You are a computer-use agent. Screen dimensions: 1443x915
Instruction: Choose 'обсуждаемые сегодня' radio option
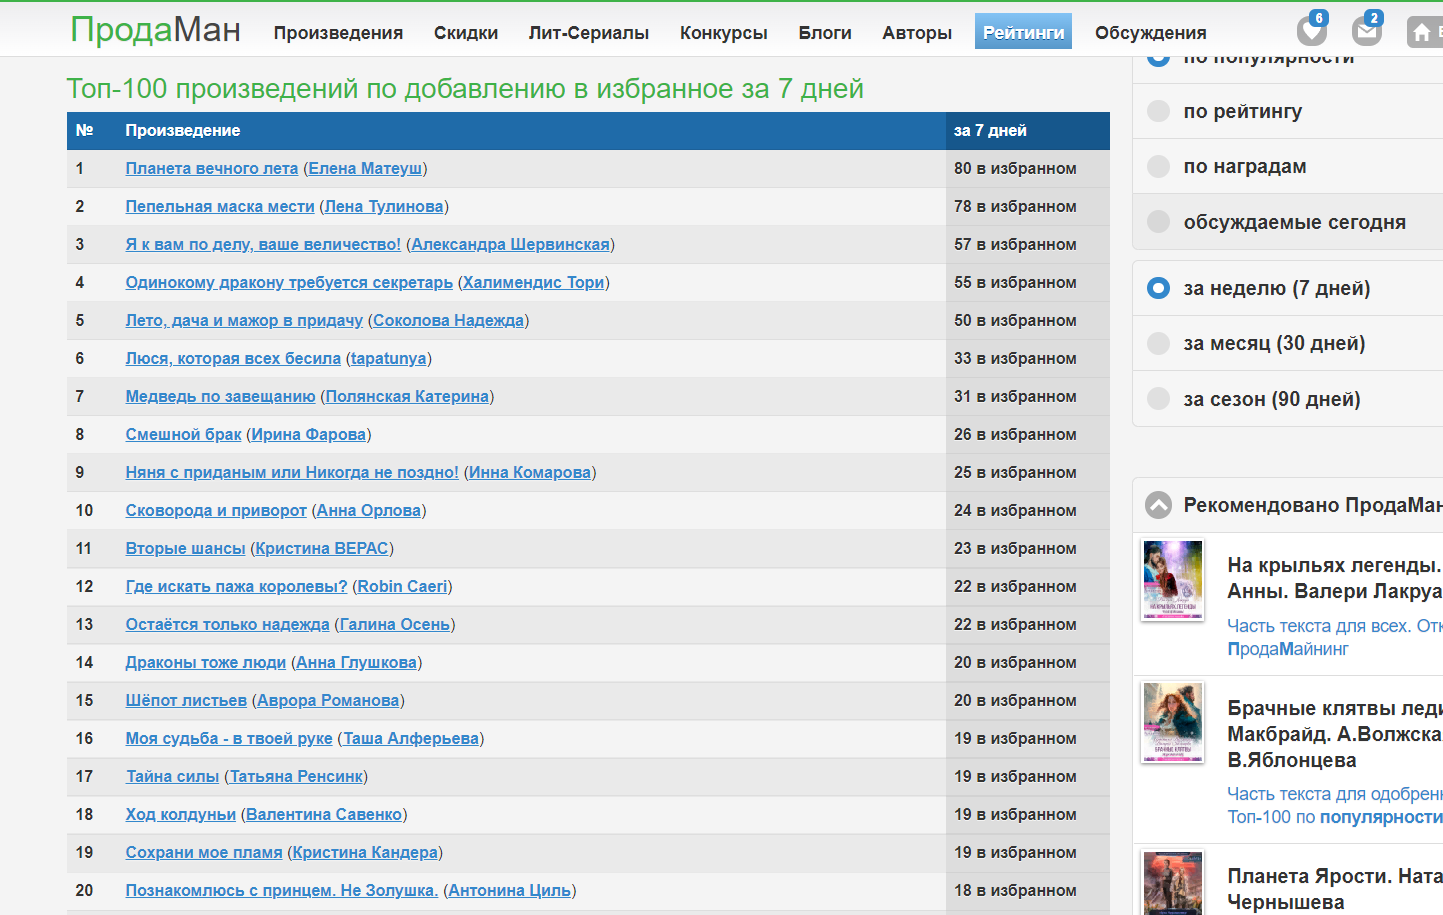click(1158, 222)
